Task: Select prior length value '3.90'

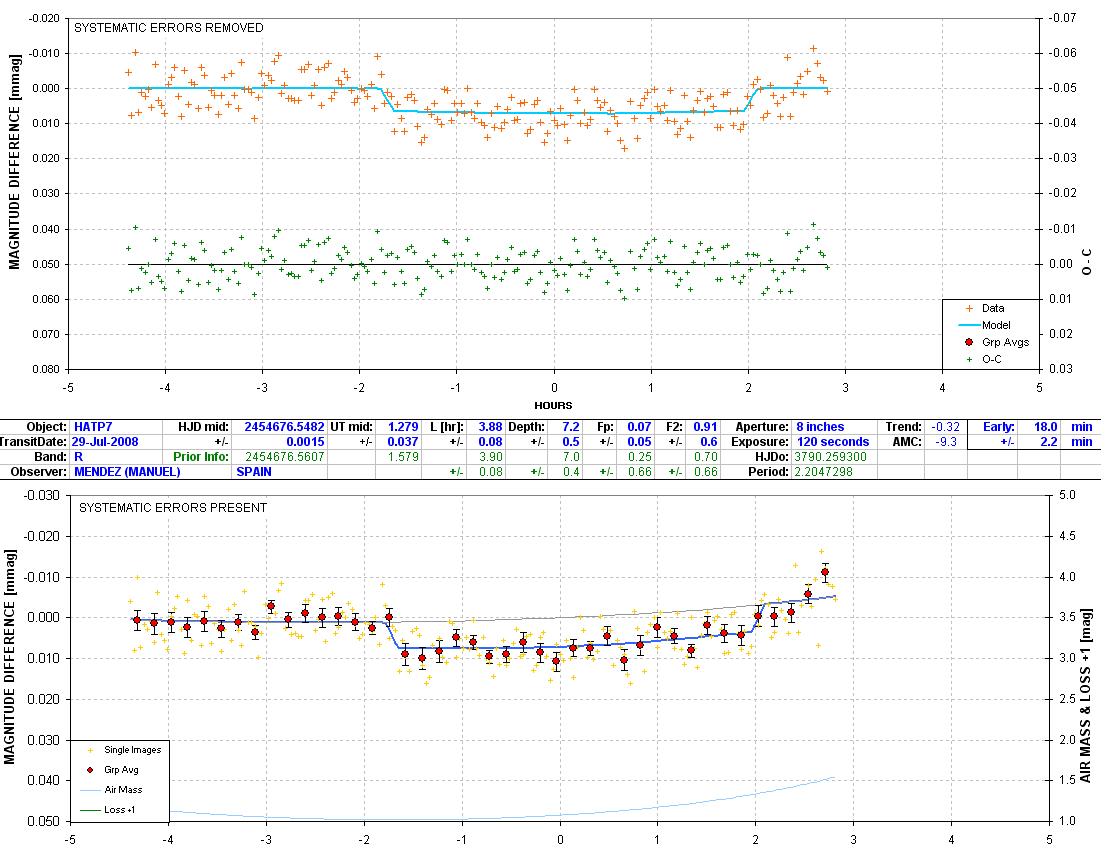Action: pos(490,457)
